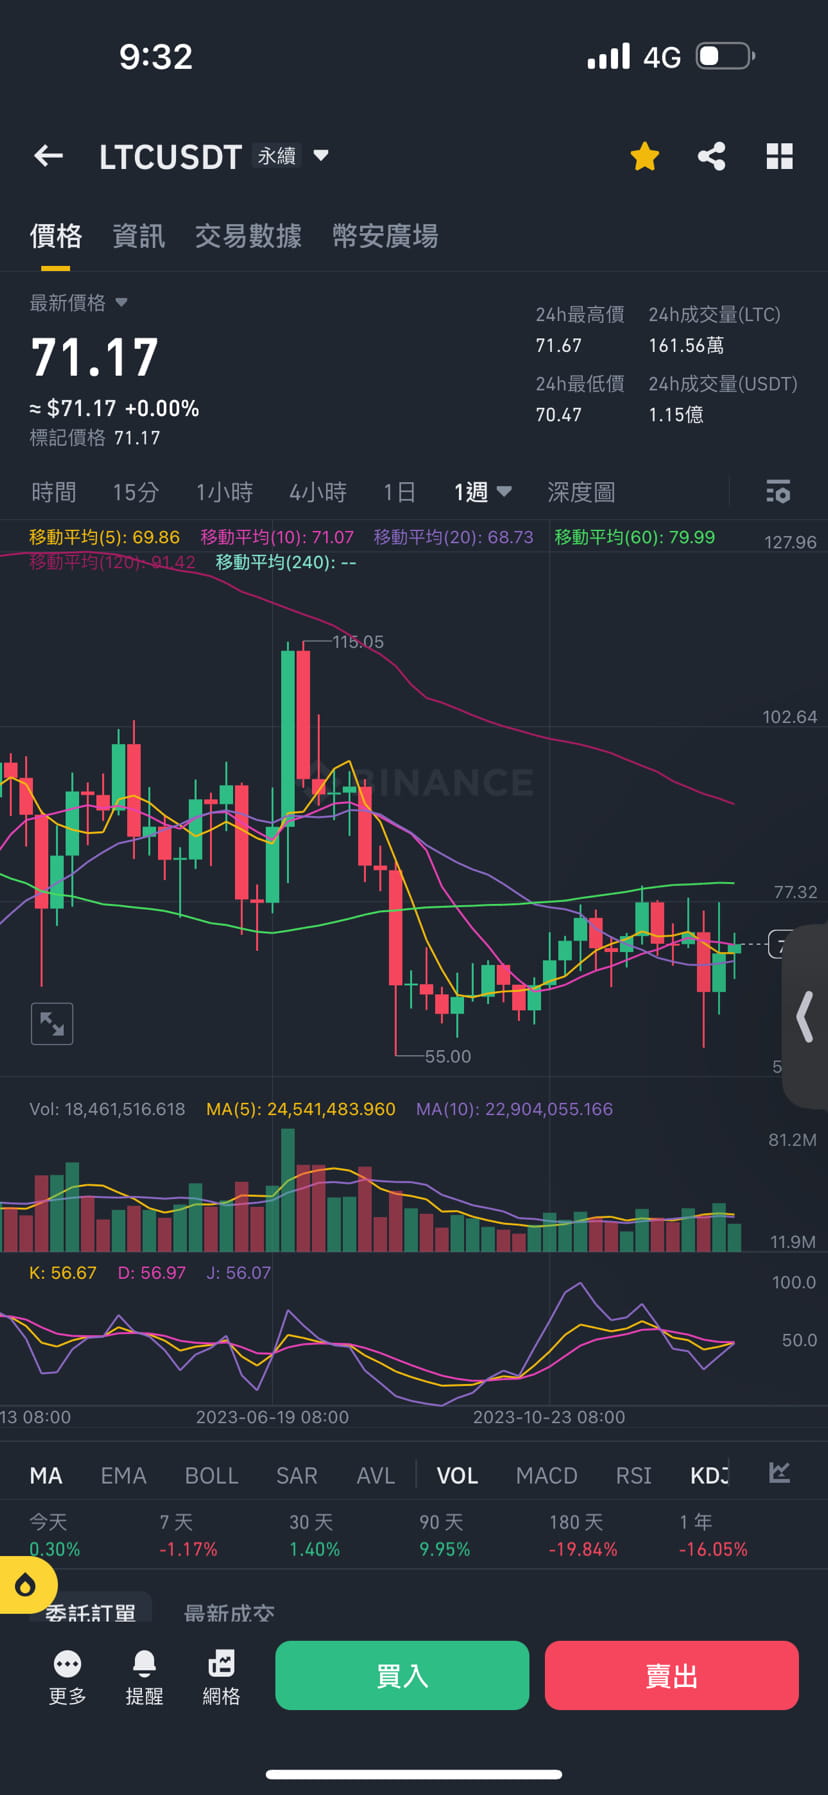Tap the 更多 more options icon
Screen dimensions: 828x1795
click(x=66, y=1677)
